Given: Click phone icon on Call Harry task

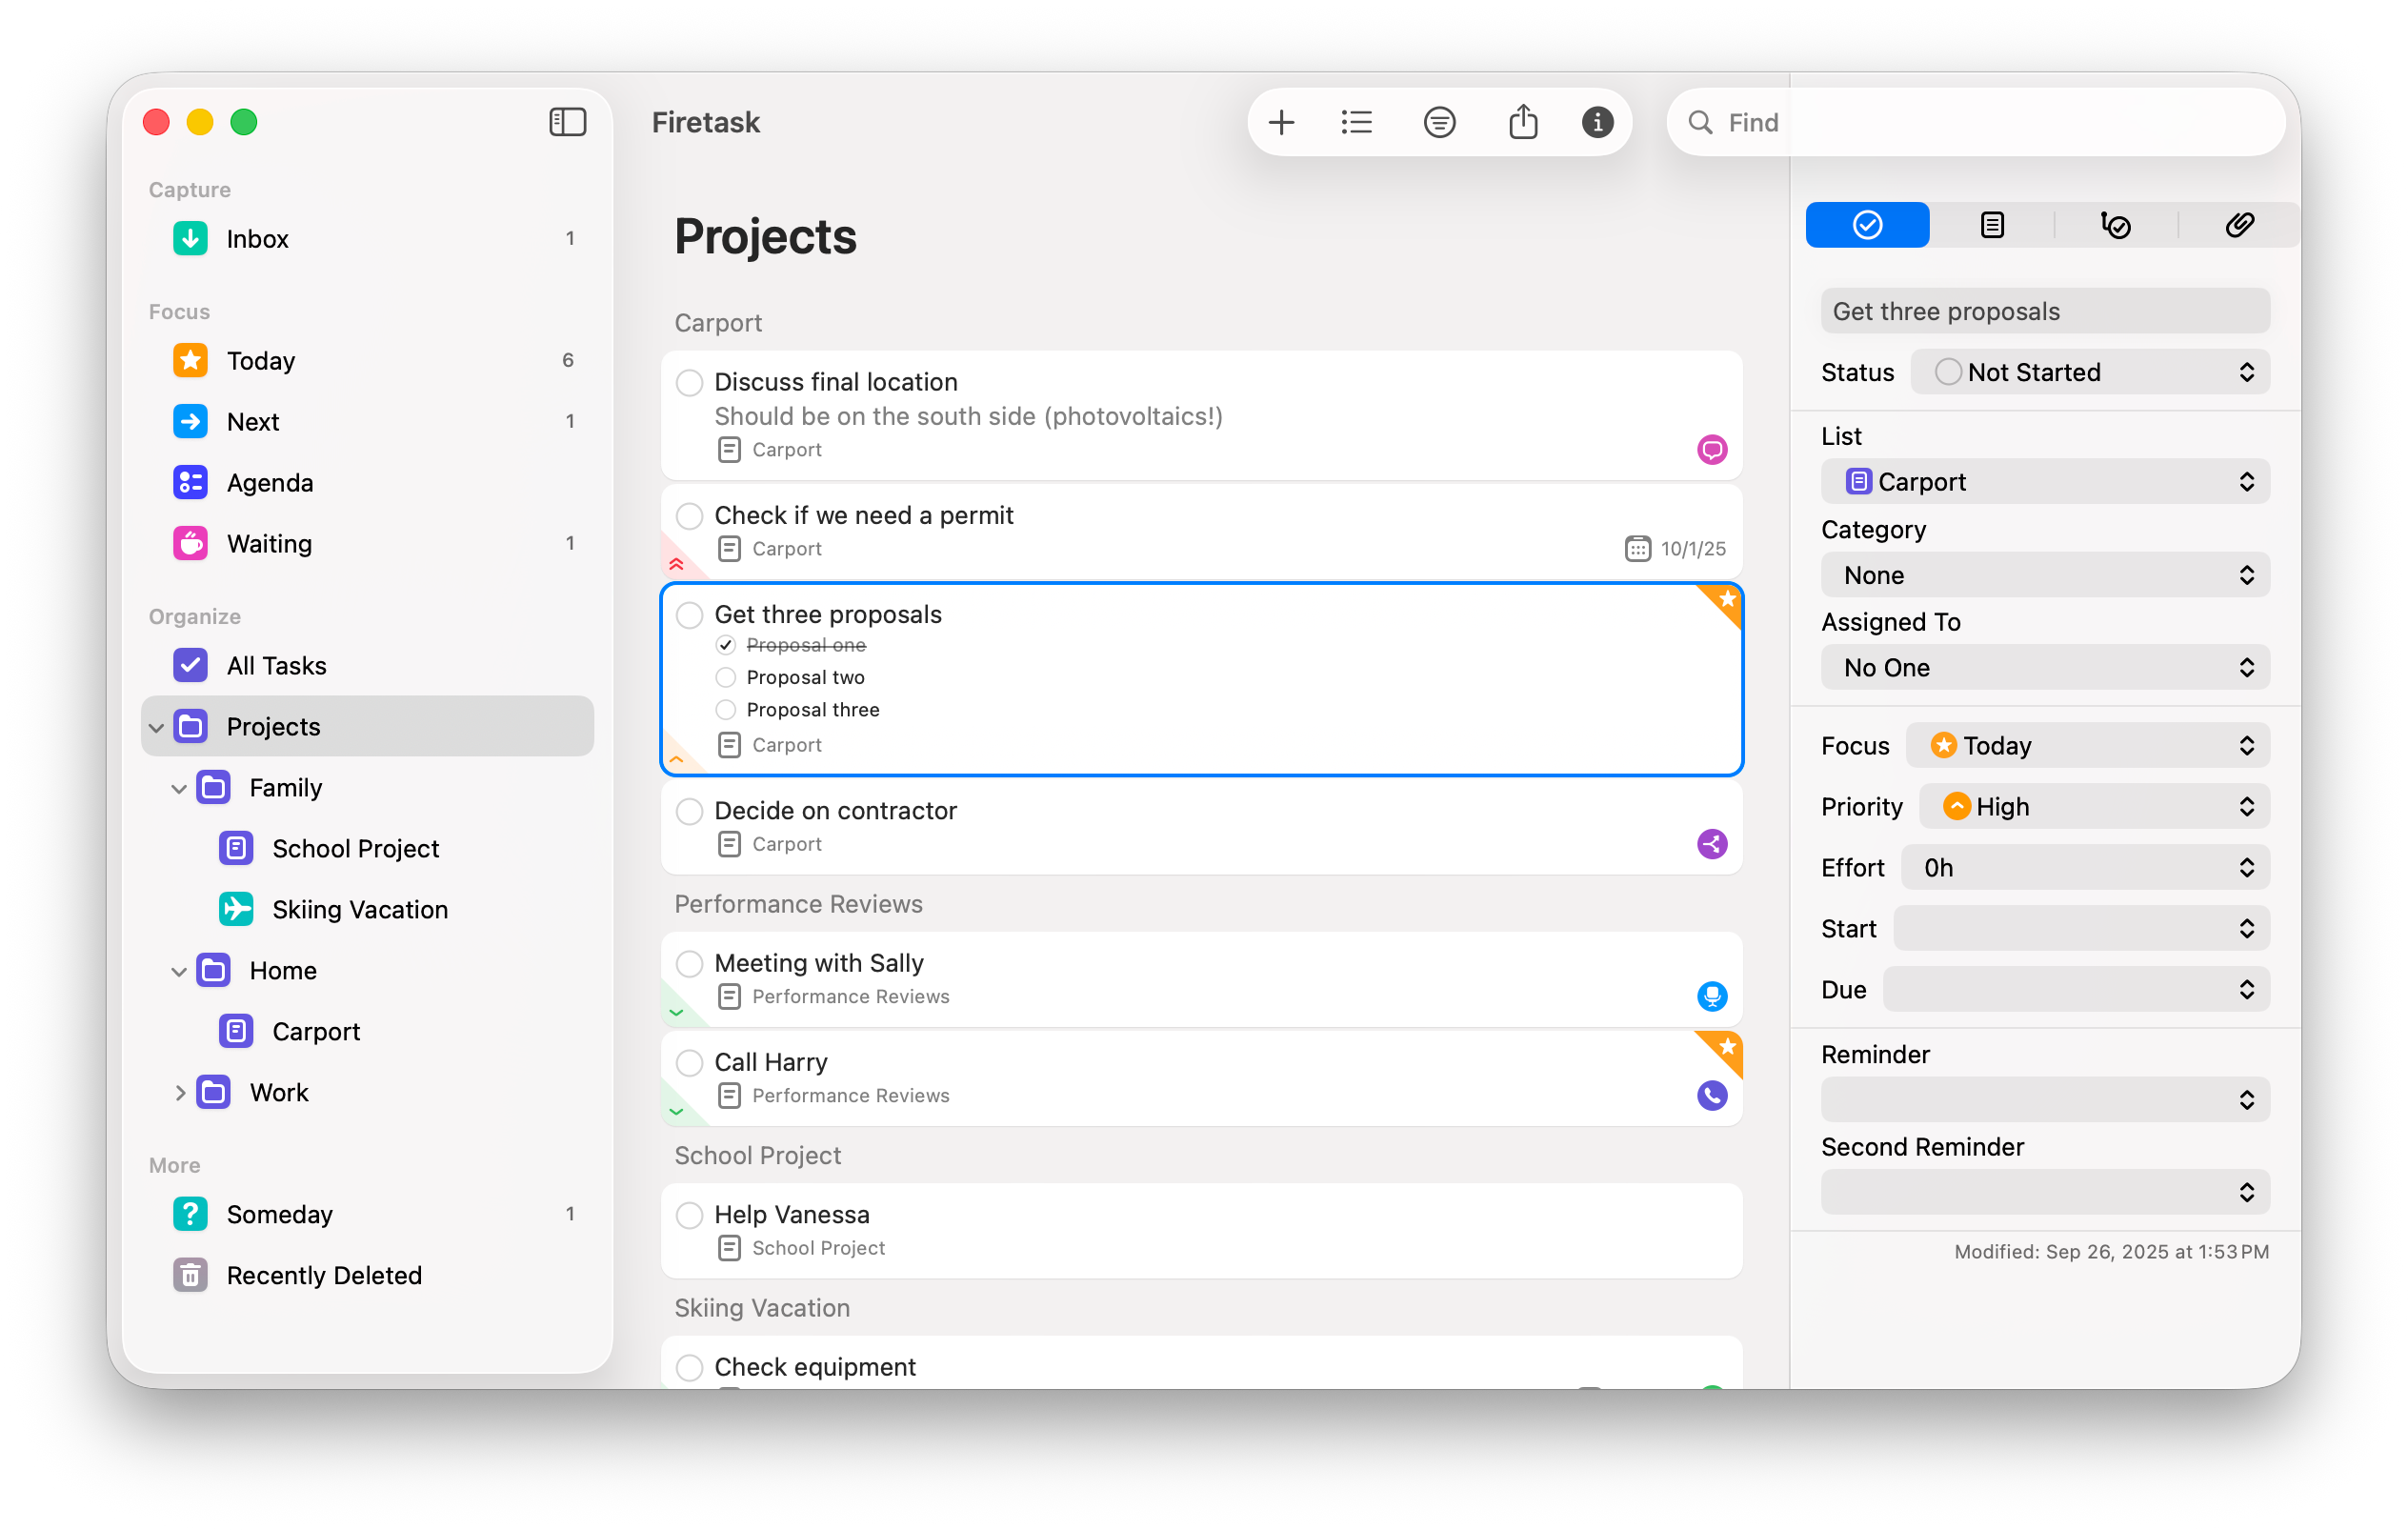Looking at the screenshot, I should pos(1711,1096).
